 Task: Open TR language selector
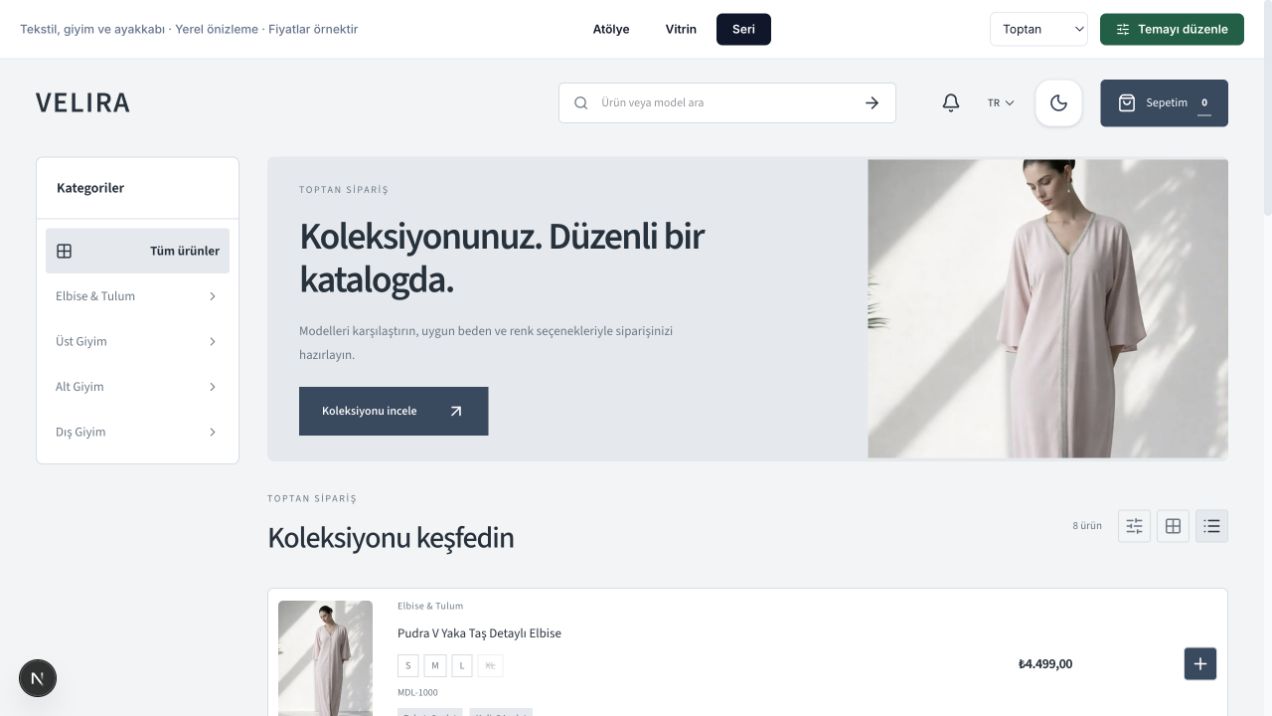pyautogui.click(x=1000, y=103)
